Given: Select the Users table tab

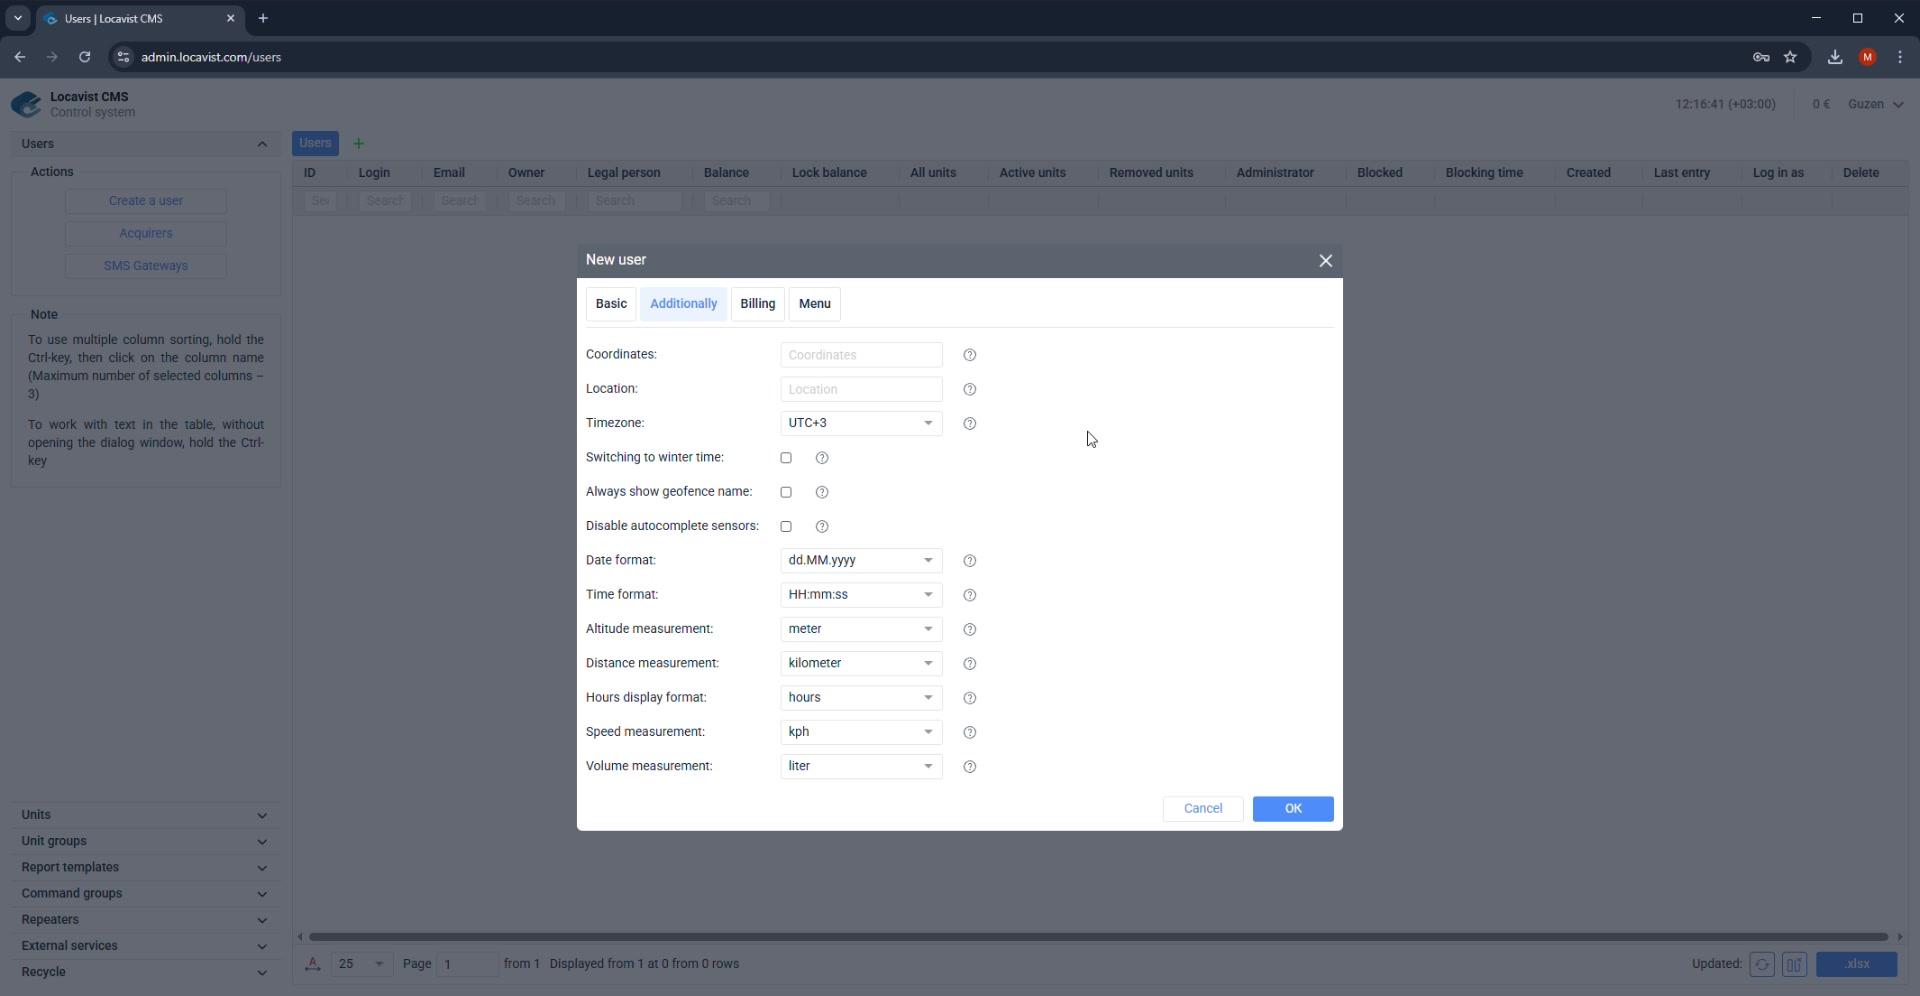Looking at the screenshot, I should pyautogui.click(x=315, y=143).
